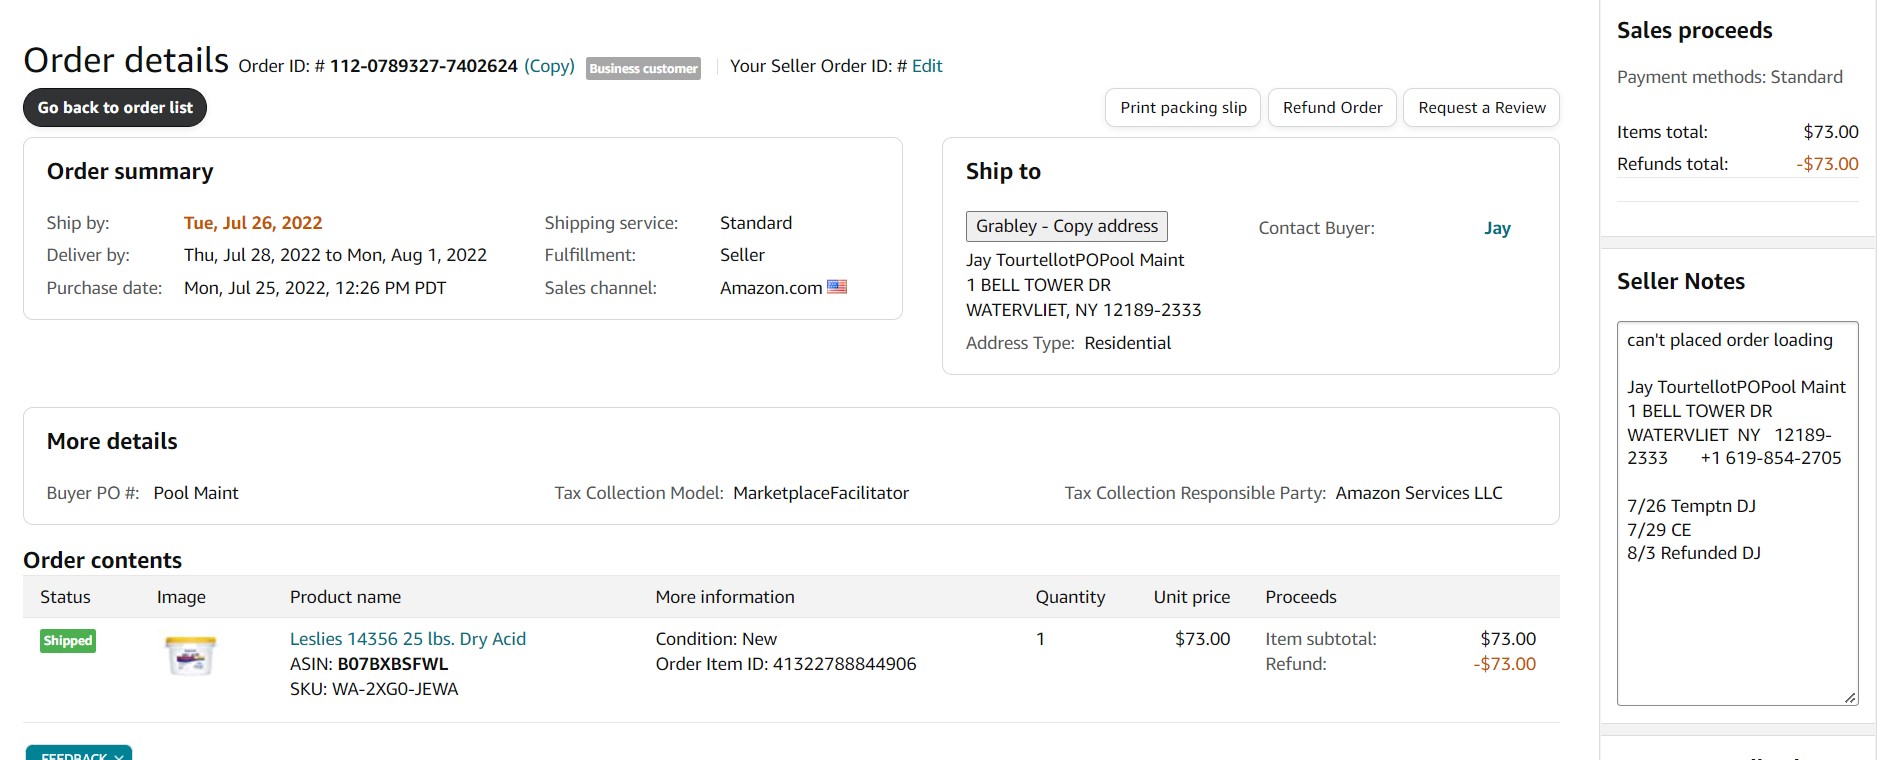Copy the Order ID
Viewport: 1893px width, 760px height.
[549, 66]
